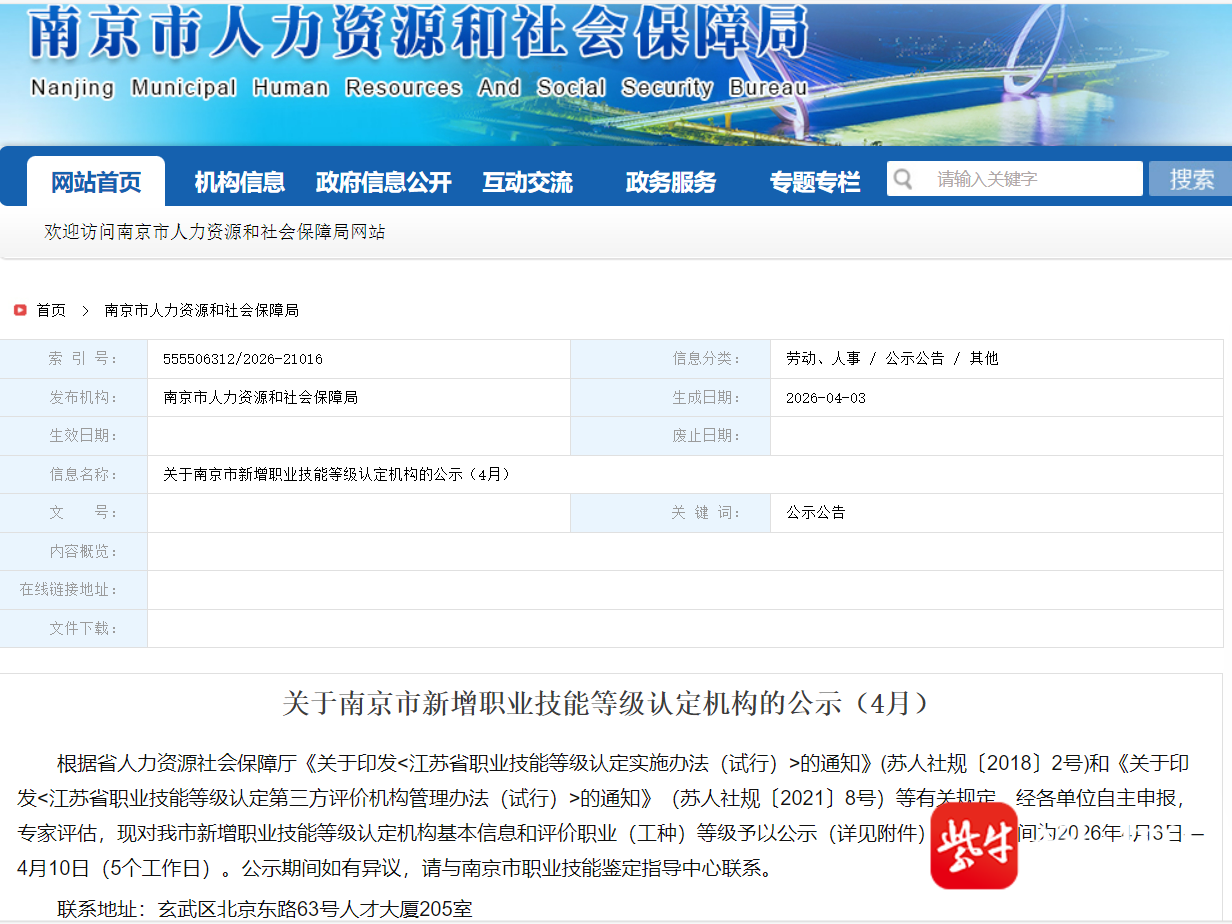Select 互动交流 in the navigation bar
The image size is (1232, 924).
527,182
